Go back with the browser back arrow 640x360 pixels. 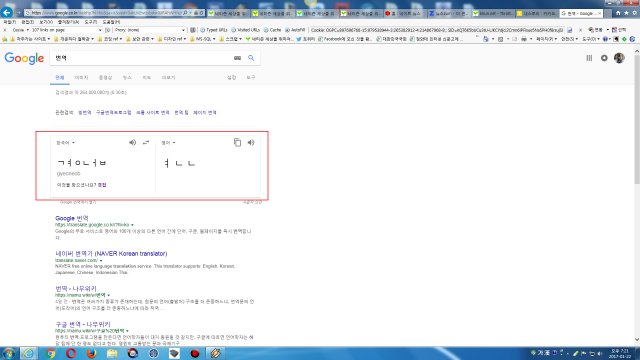click(x=7, y=13)
